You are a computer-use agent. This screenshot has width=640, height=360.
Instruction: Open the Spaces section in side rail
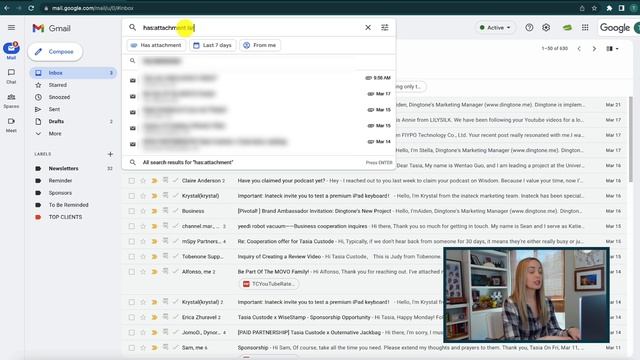pyautogui.click(x=11, y=100)
